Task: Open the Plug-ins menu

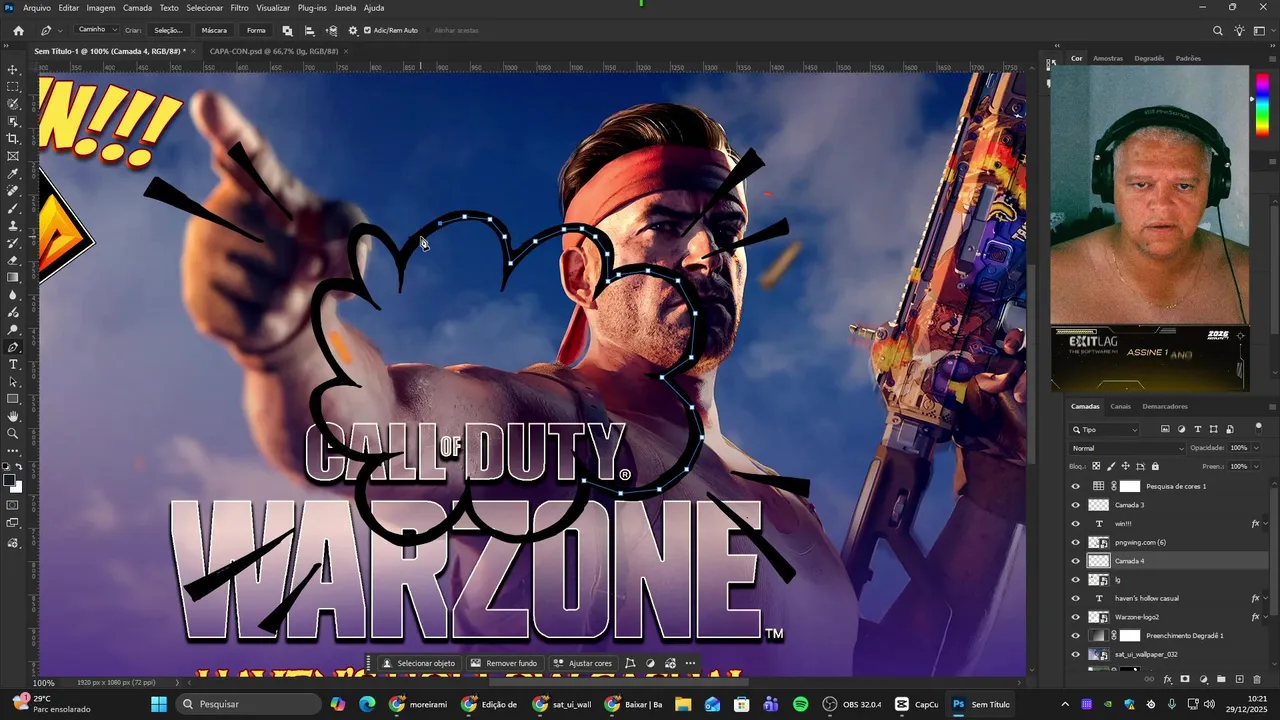Action: click(312, 7)
